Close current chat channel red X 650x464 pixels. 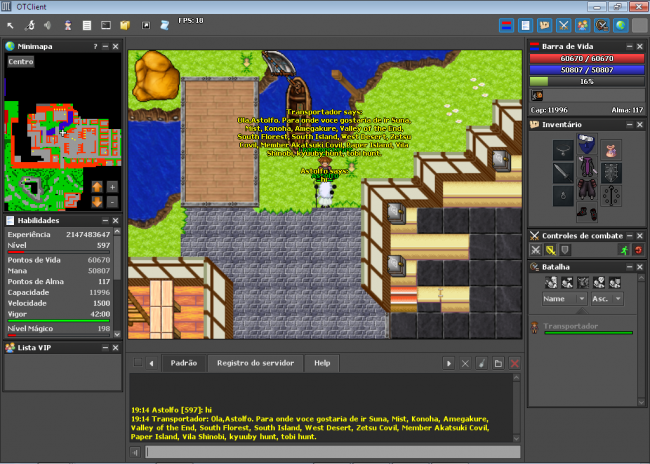tap(514, 364)
